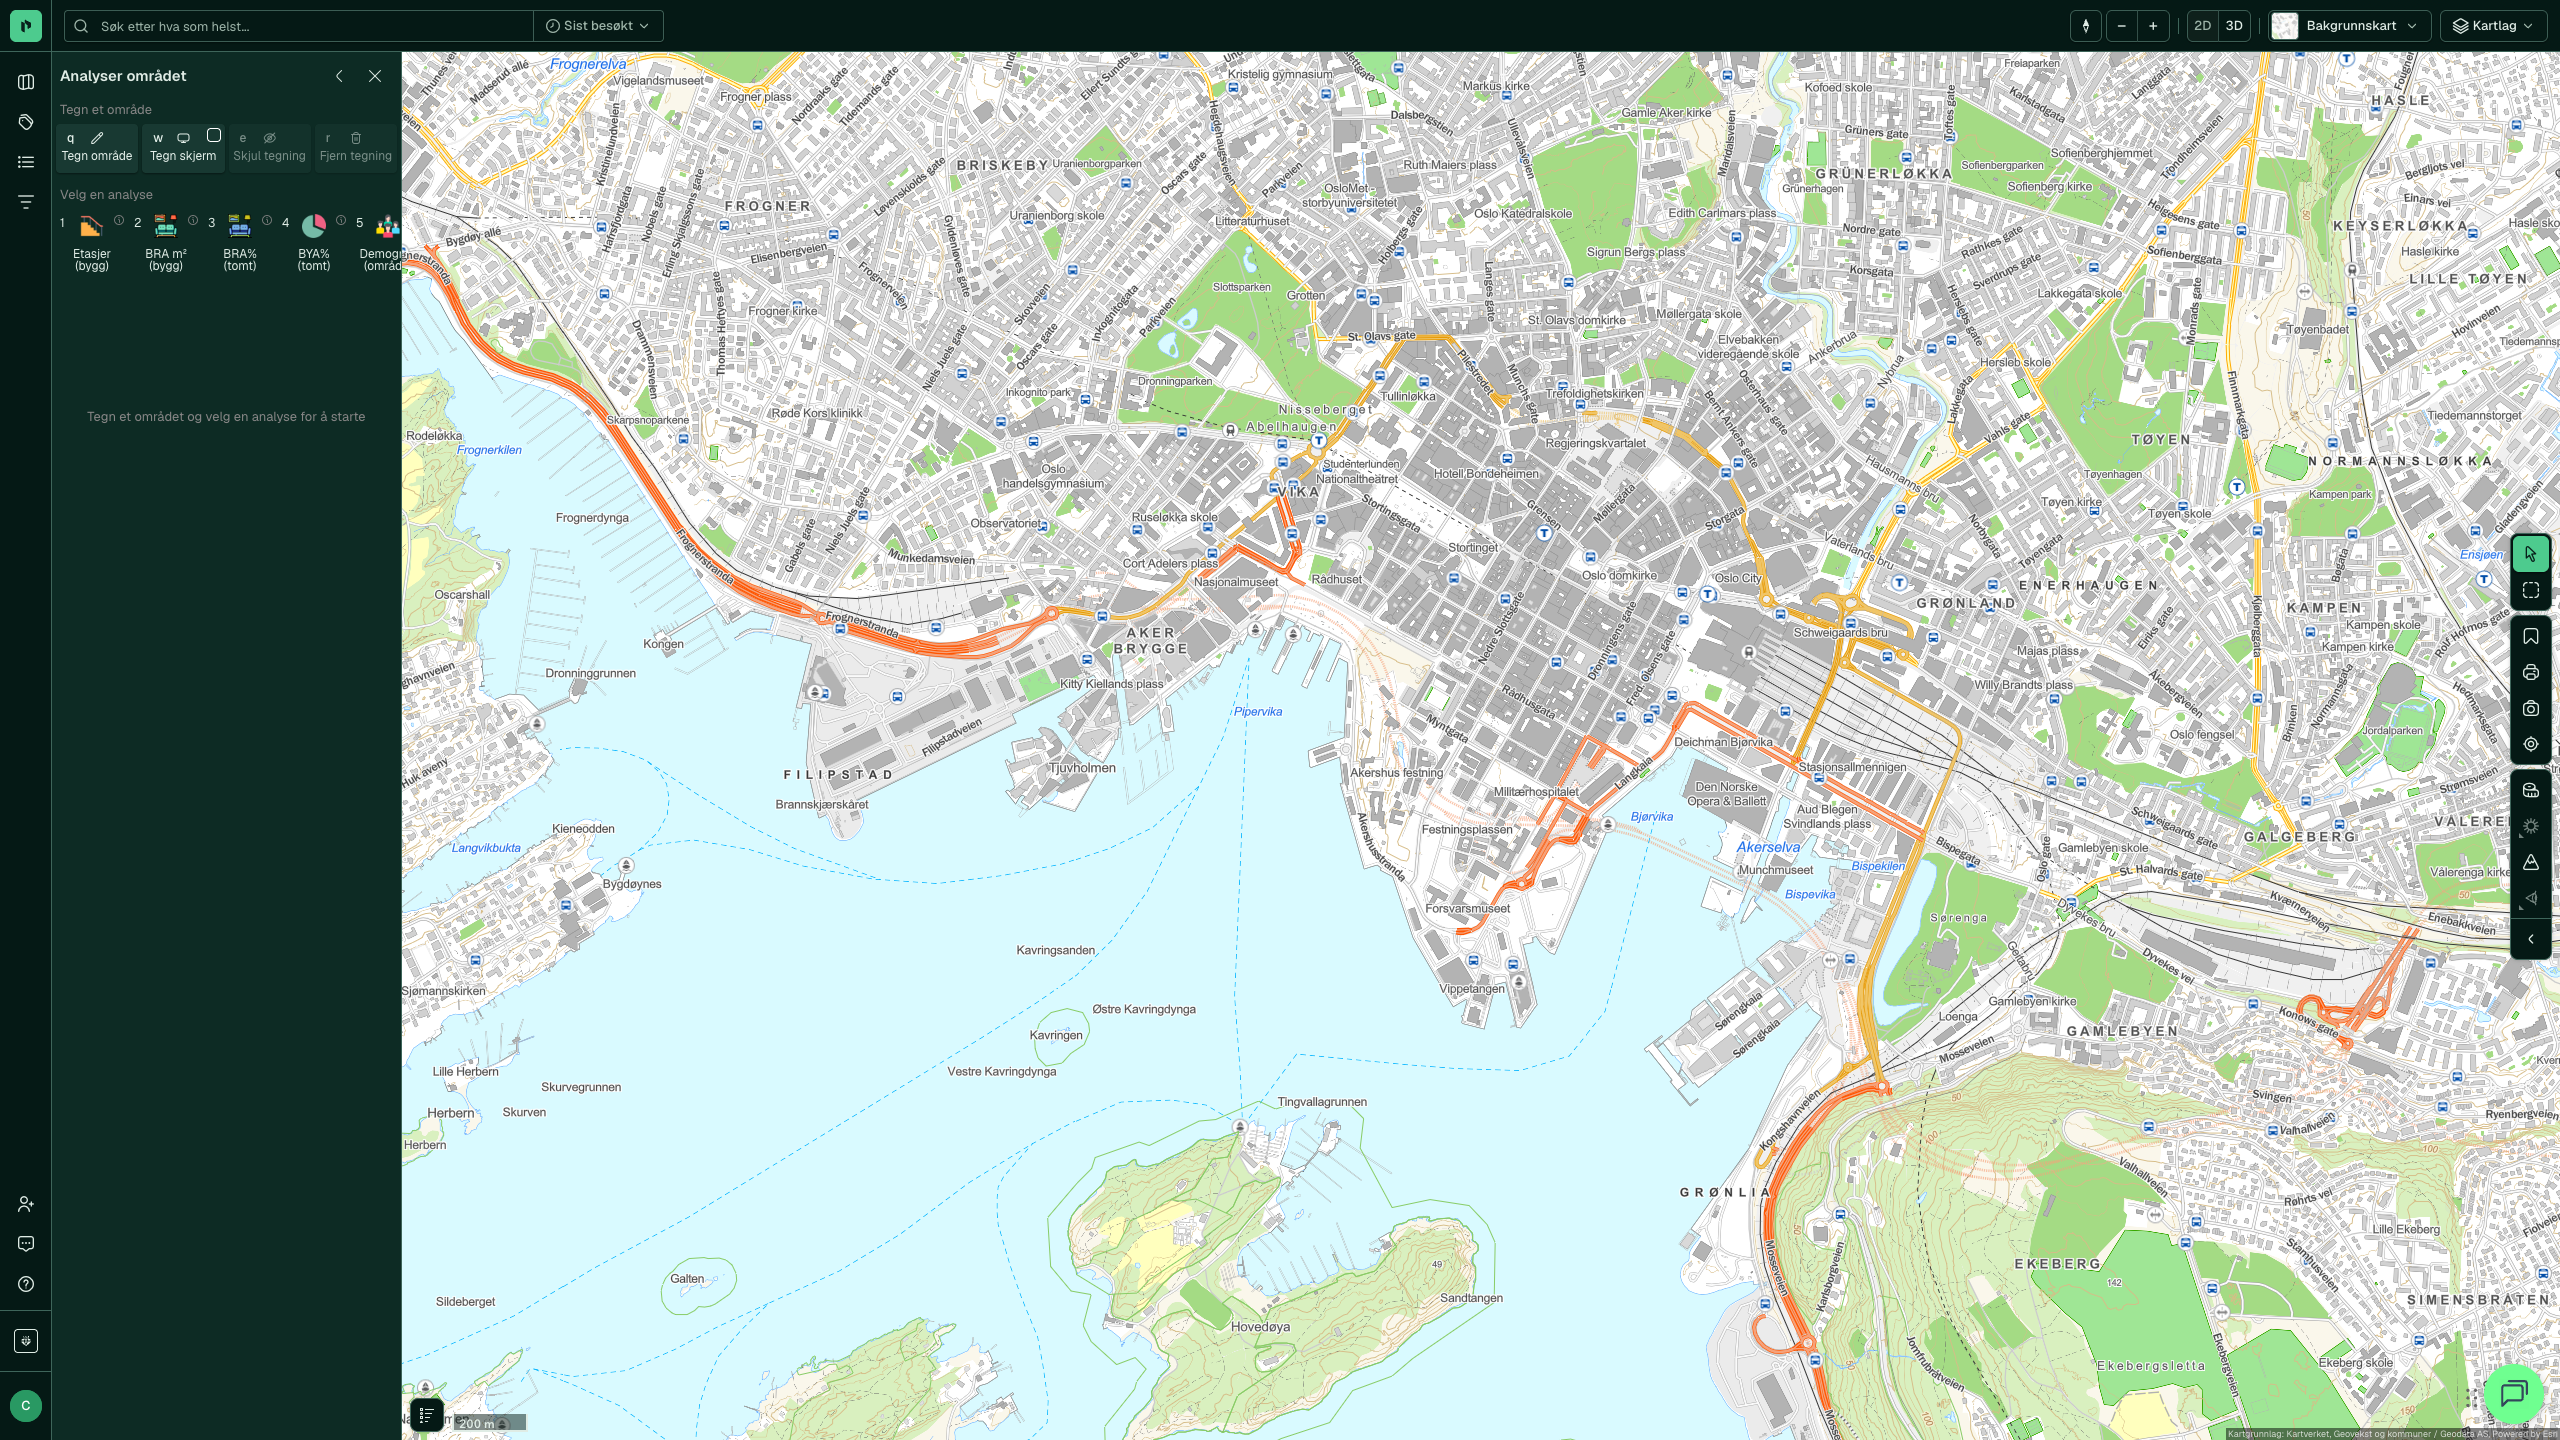Open the feedback message icon in left sidebar

pos(26,1244)
